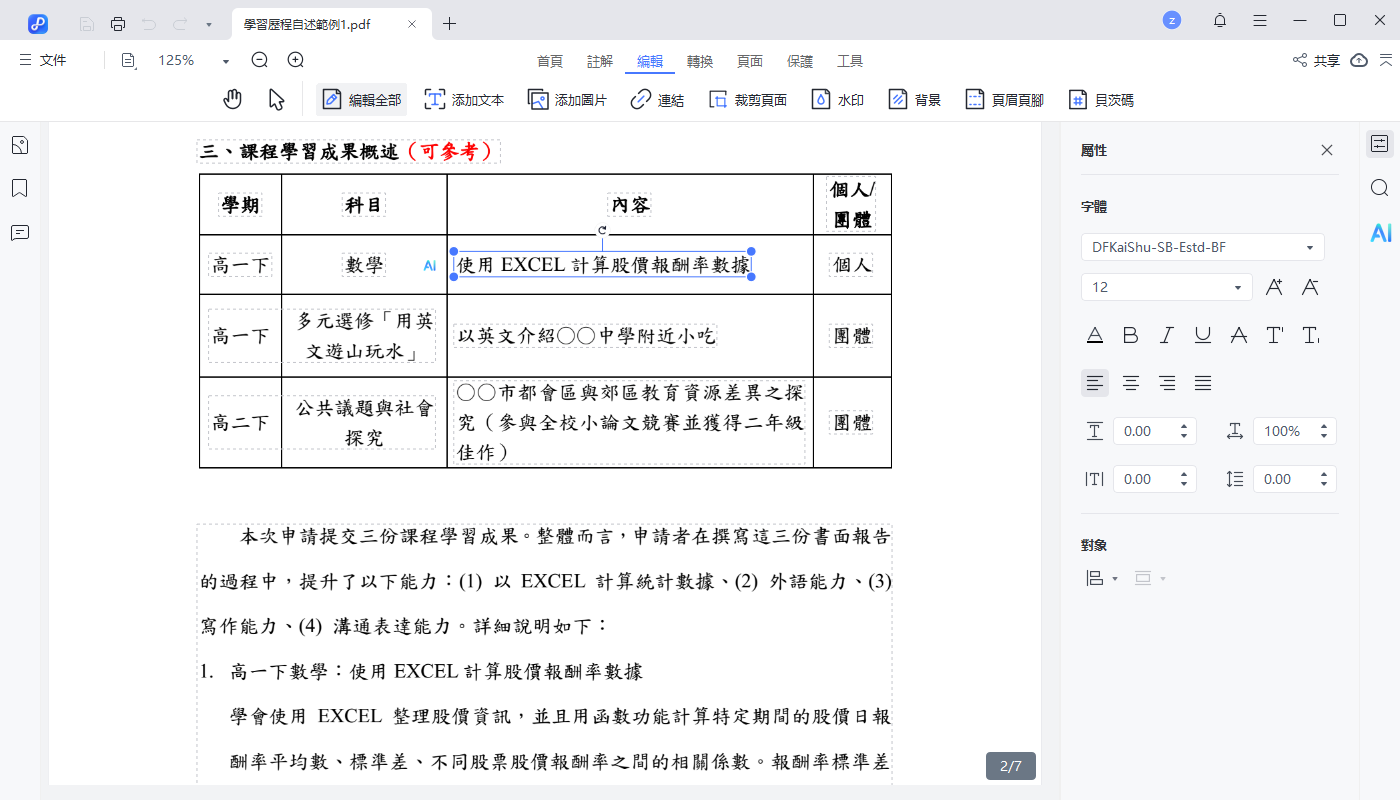Select the hand pan tool
The height and width of the screenshot is (800, 1400).
pyautogui.click(x=233, y=99)
